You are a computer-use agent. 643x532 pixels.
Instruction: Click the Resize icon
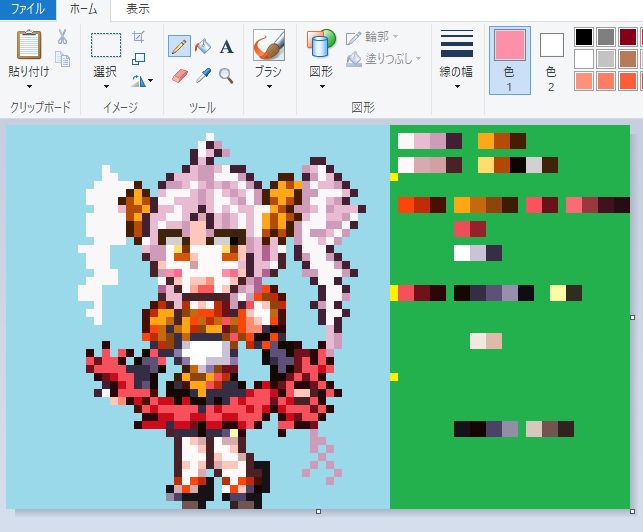(x=139, y=59)
